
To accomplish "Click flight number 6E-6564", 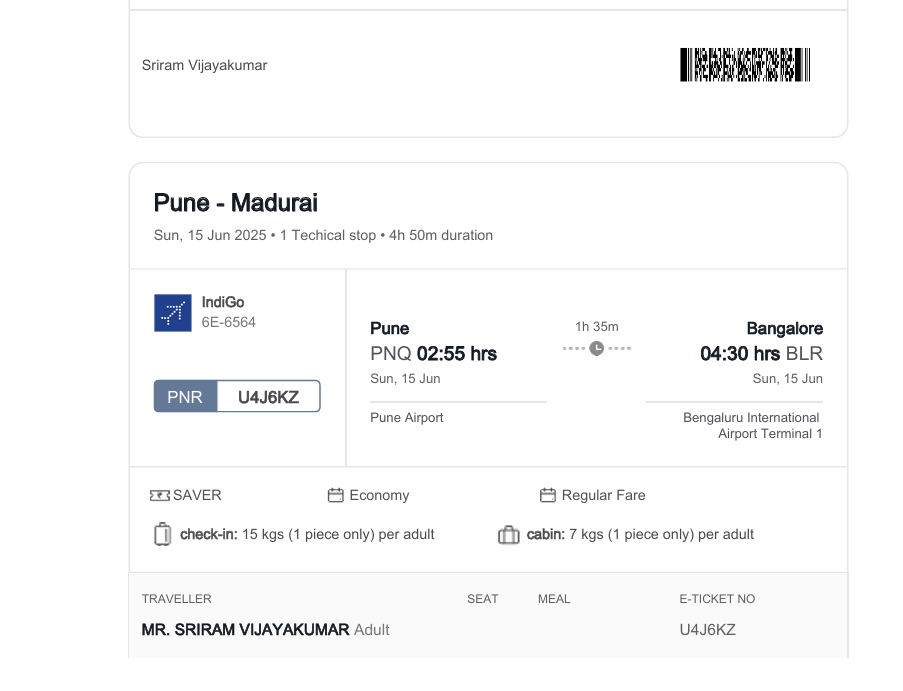I will (229, 322).
